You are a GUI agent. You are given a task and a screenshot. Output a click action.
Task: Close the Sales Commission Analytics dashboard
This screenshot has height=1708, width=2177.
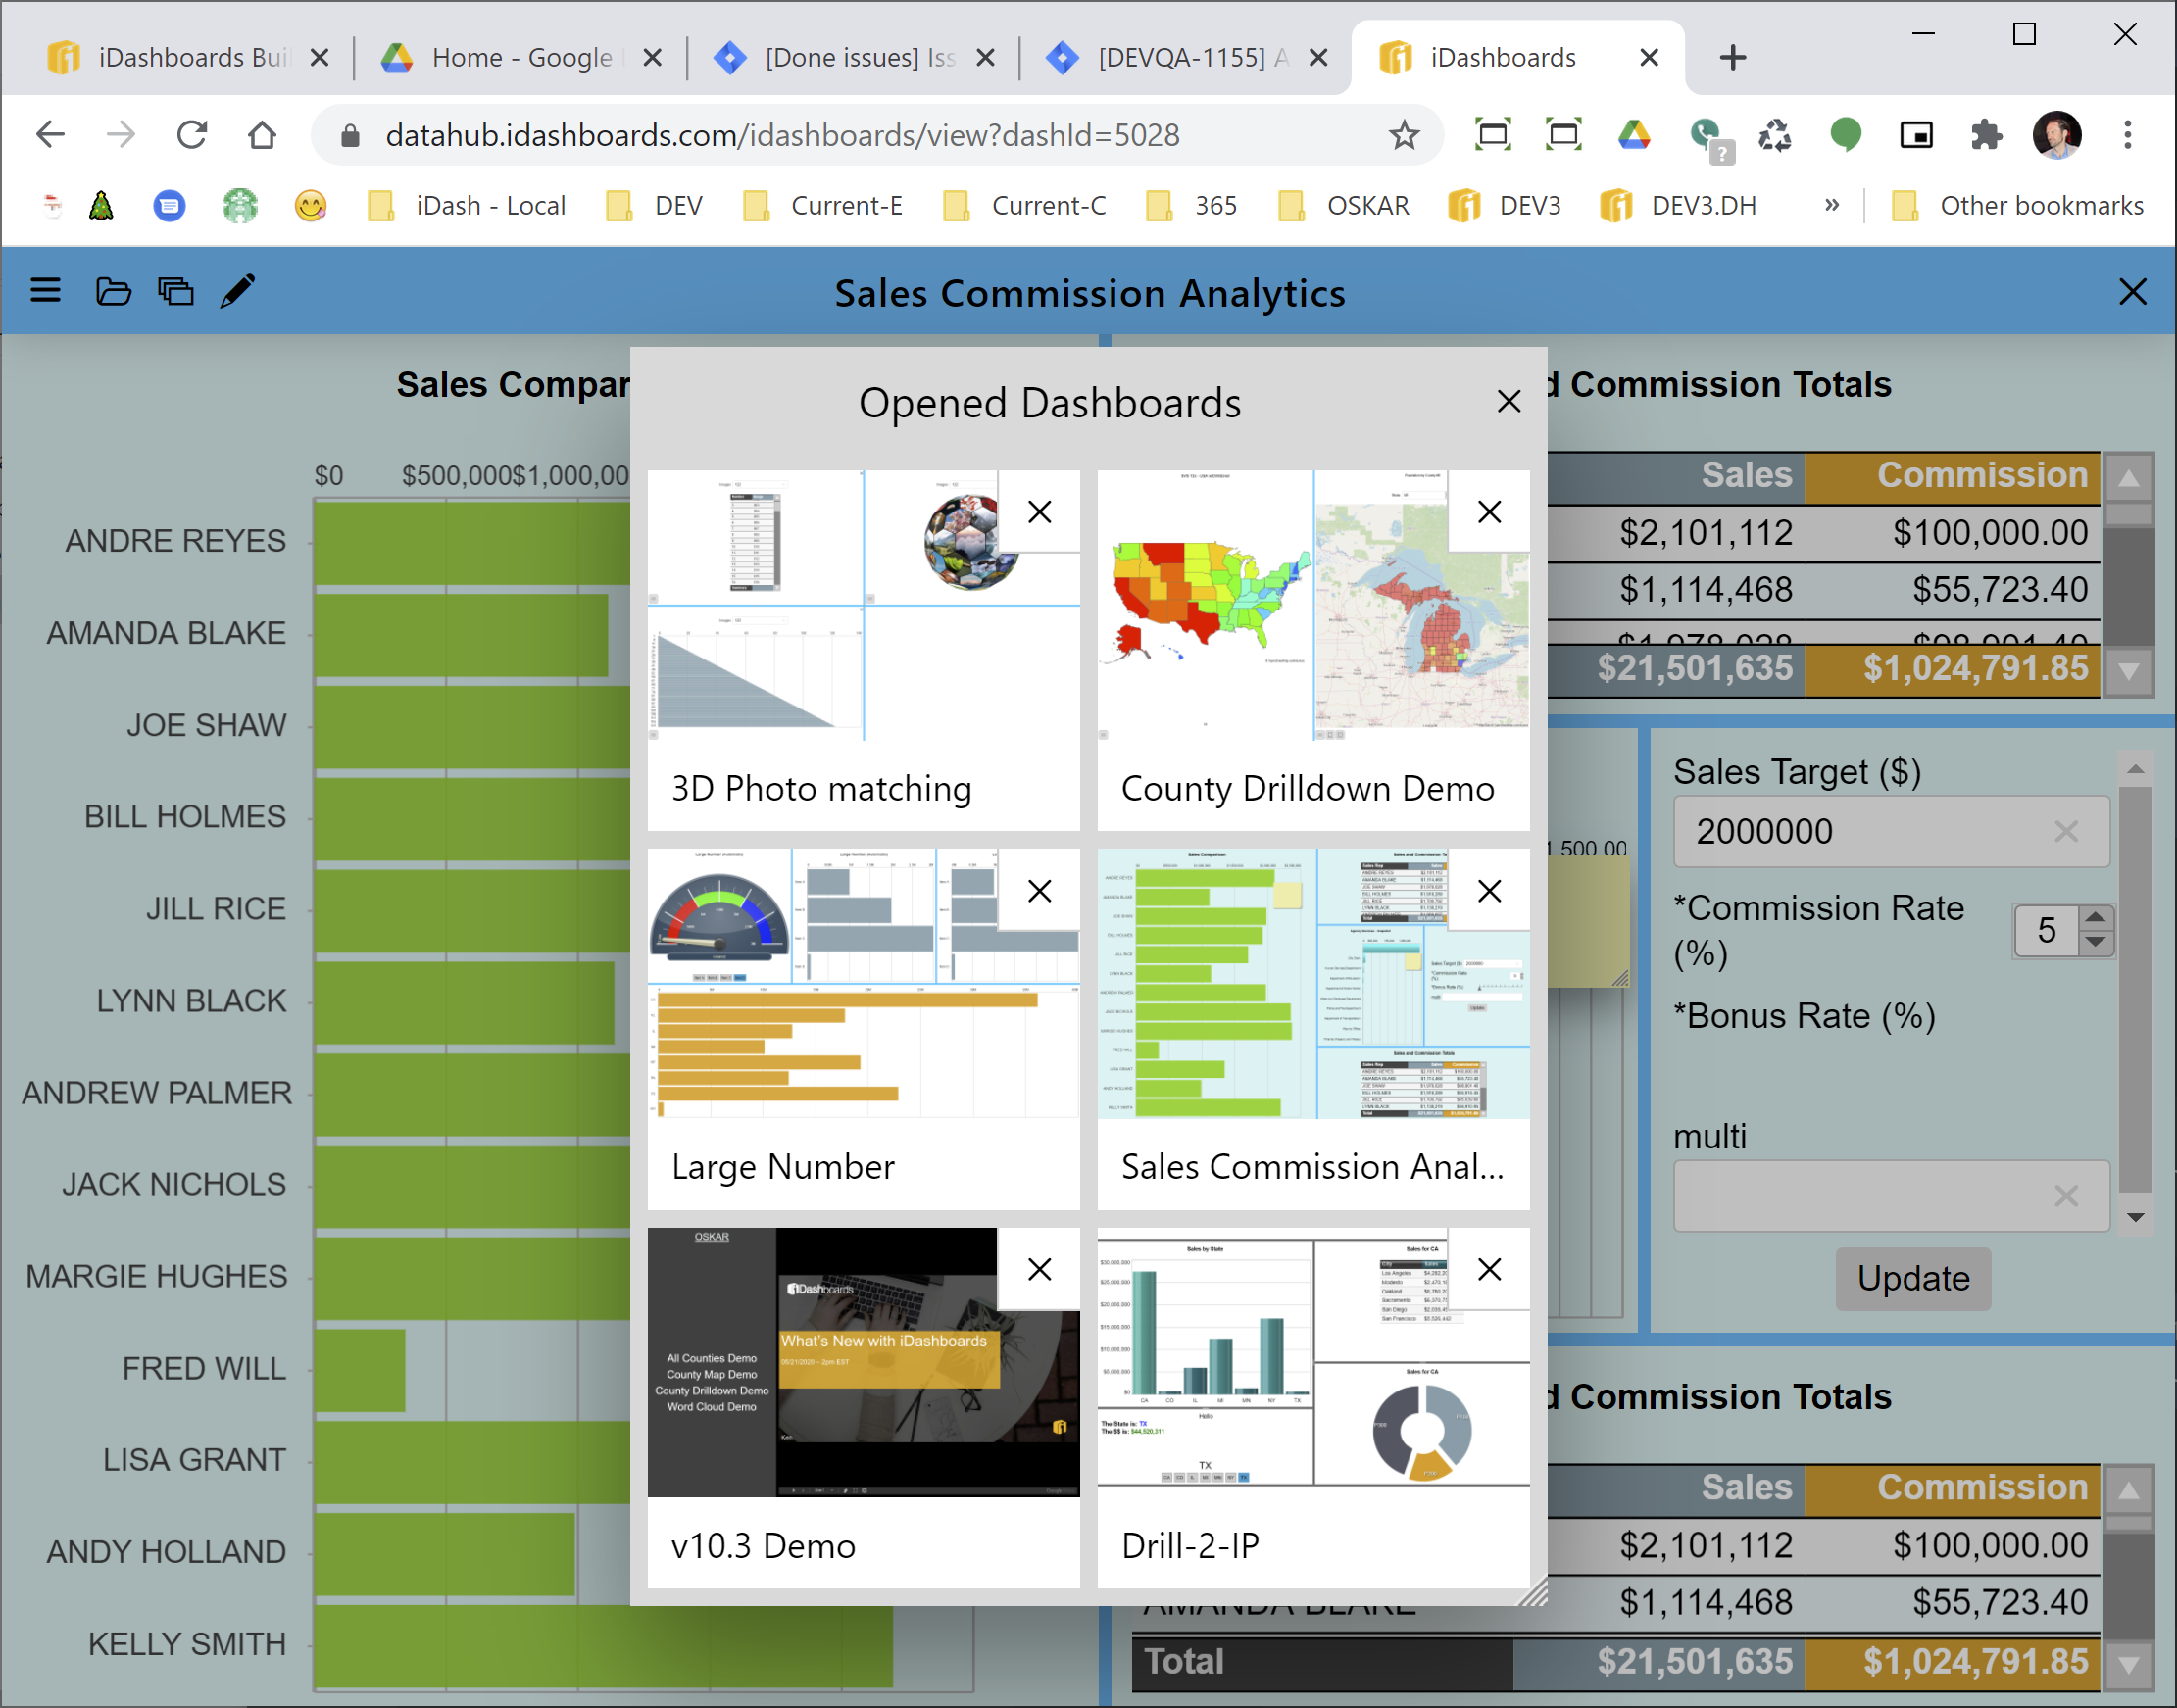[x=2133, y=291]
